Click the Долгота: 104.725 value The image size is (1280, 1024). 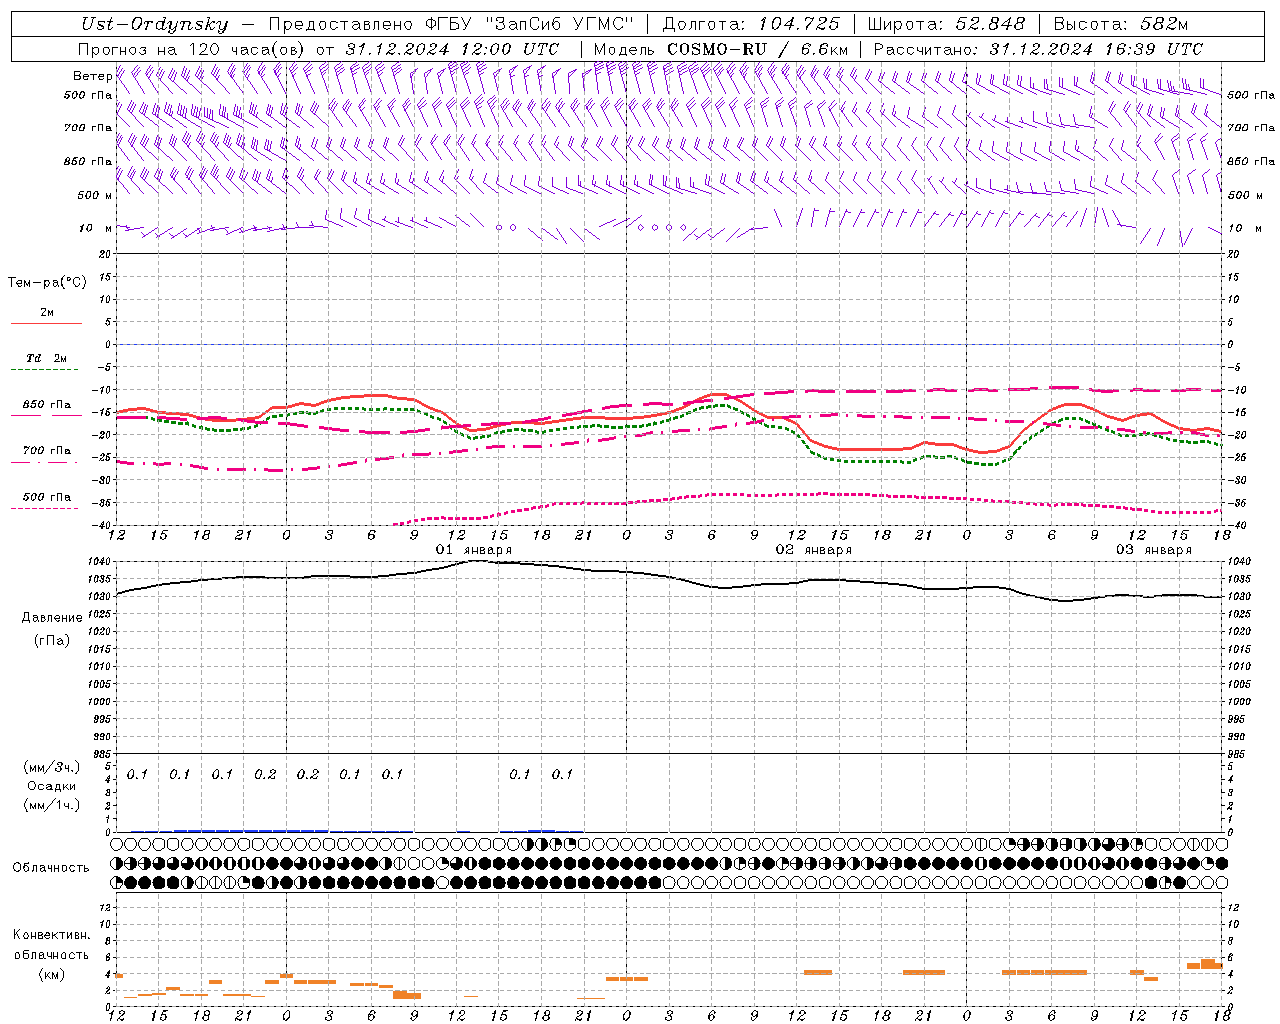click(x=752, y=25)
